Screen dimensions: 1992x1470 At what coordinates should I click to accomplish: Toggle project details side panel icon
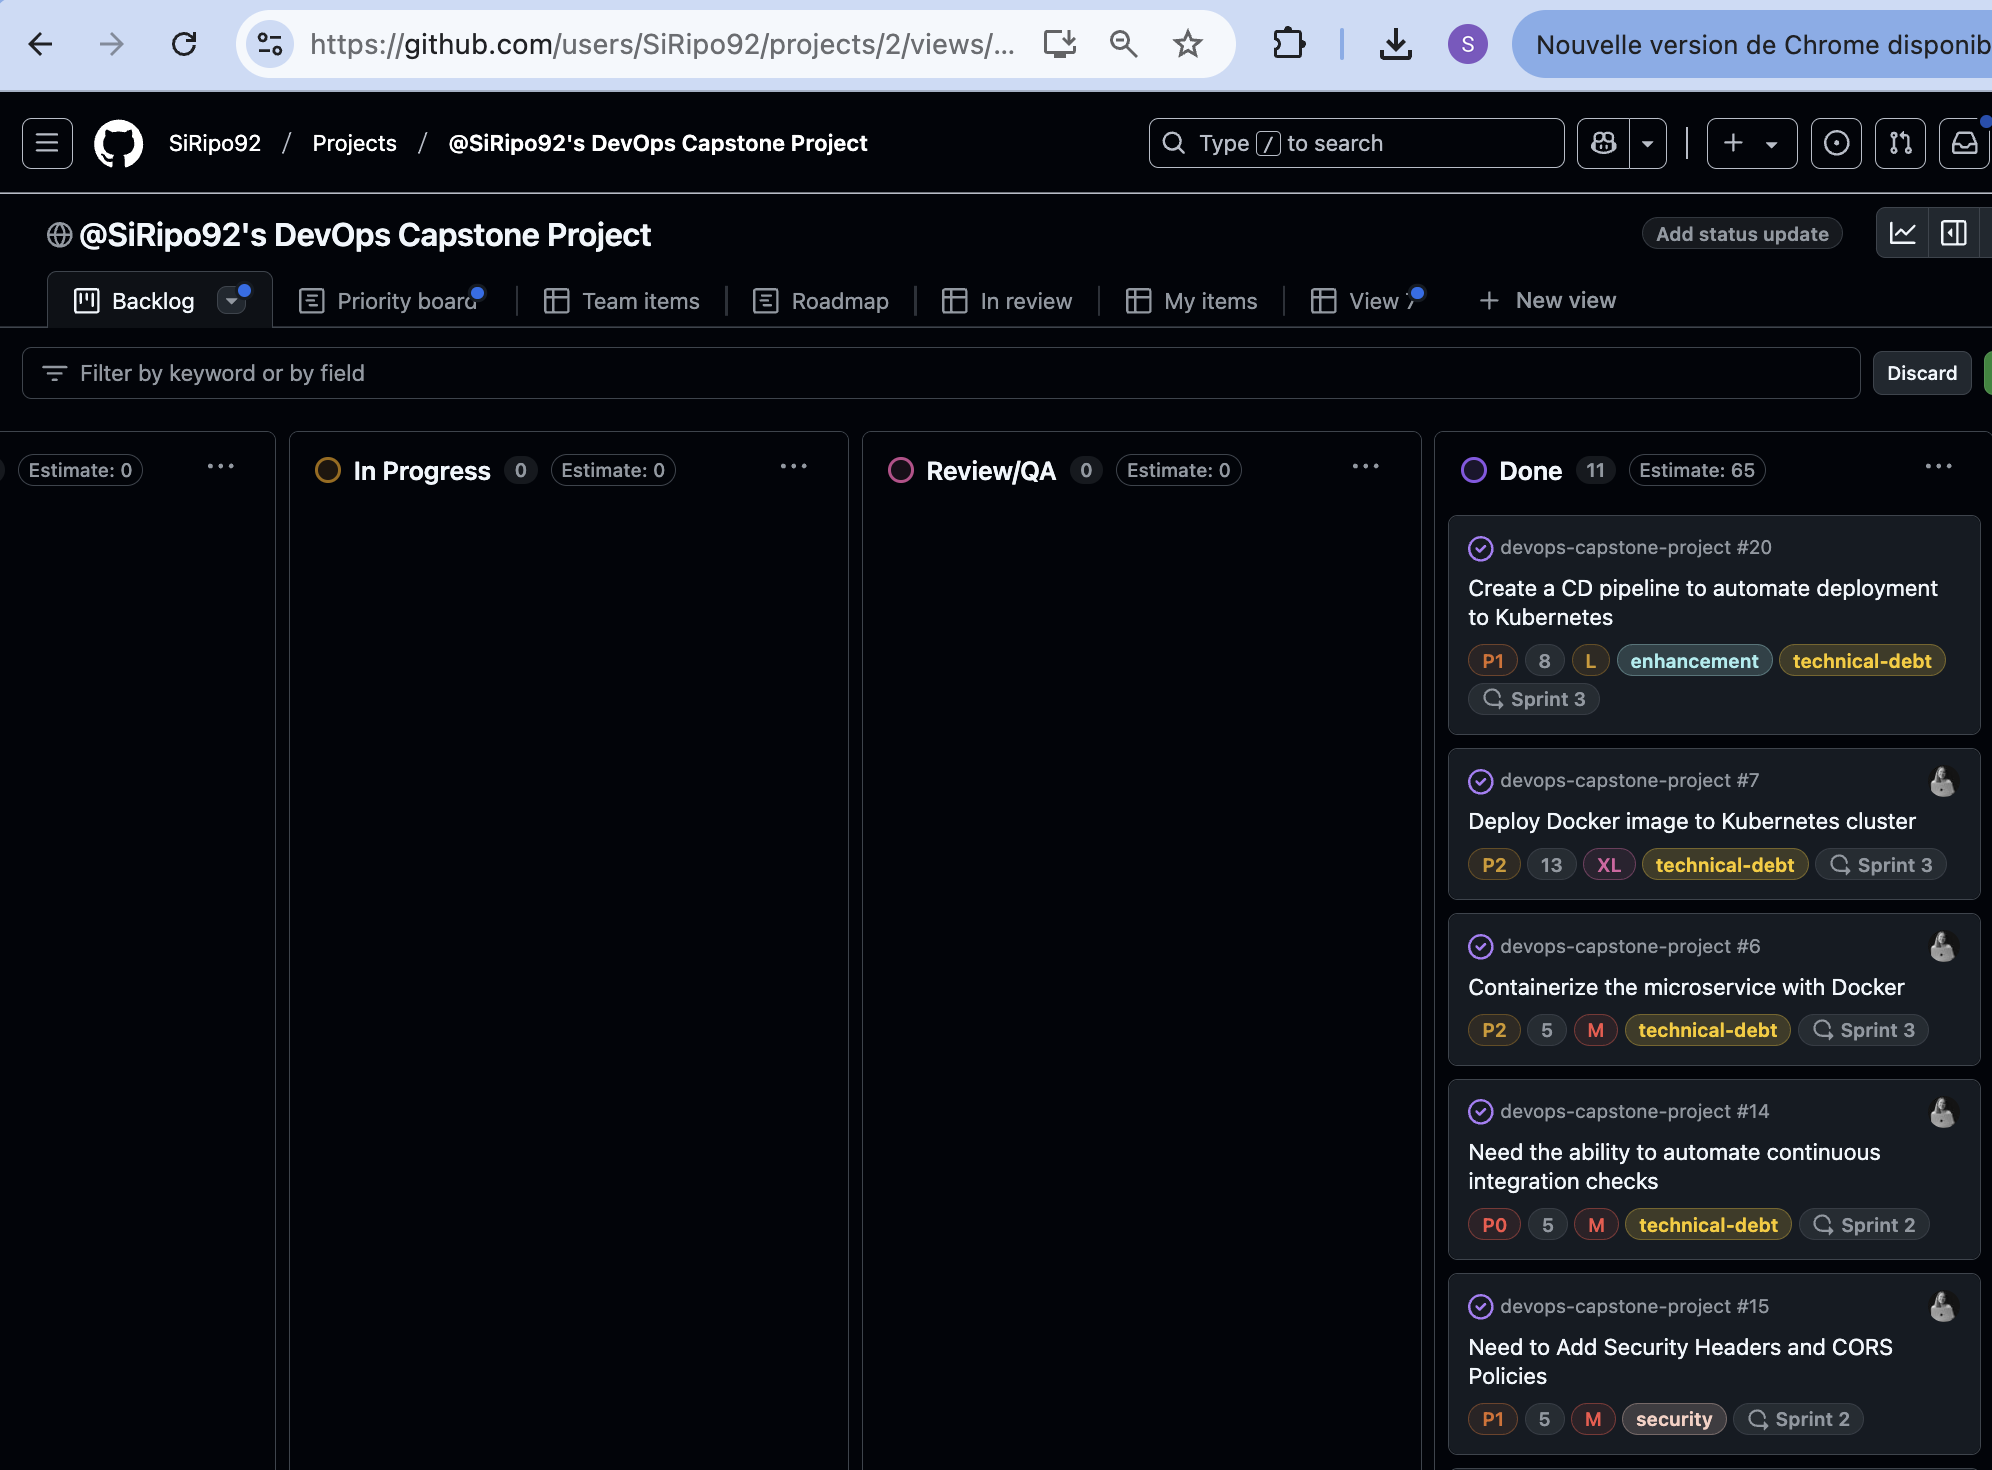1953,233
